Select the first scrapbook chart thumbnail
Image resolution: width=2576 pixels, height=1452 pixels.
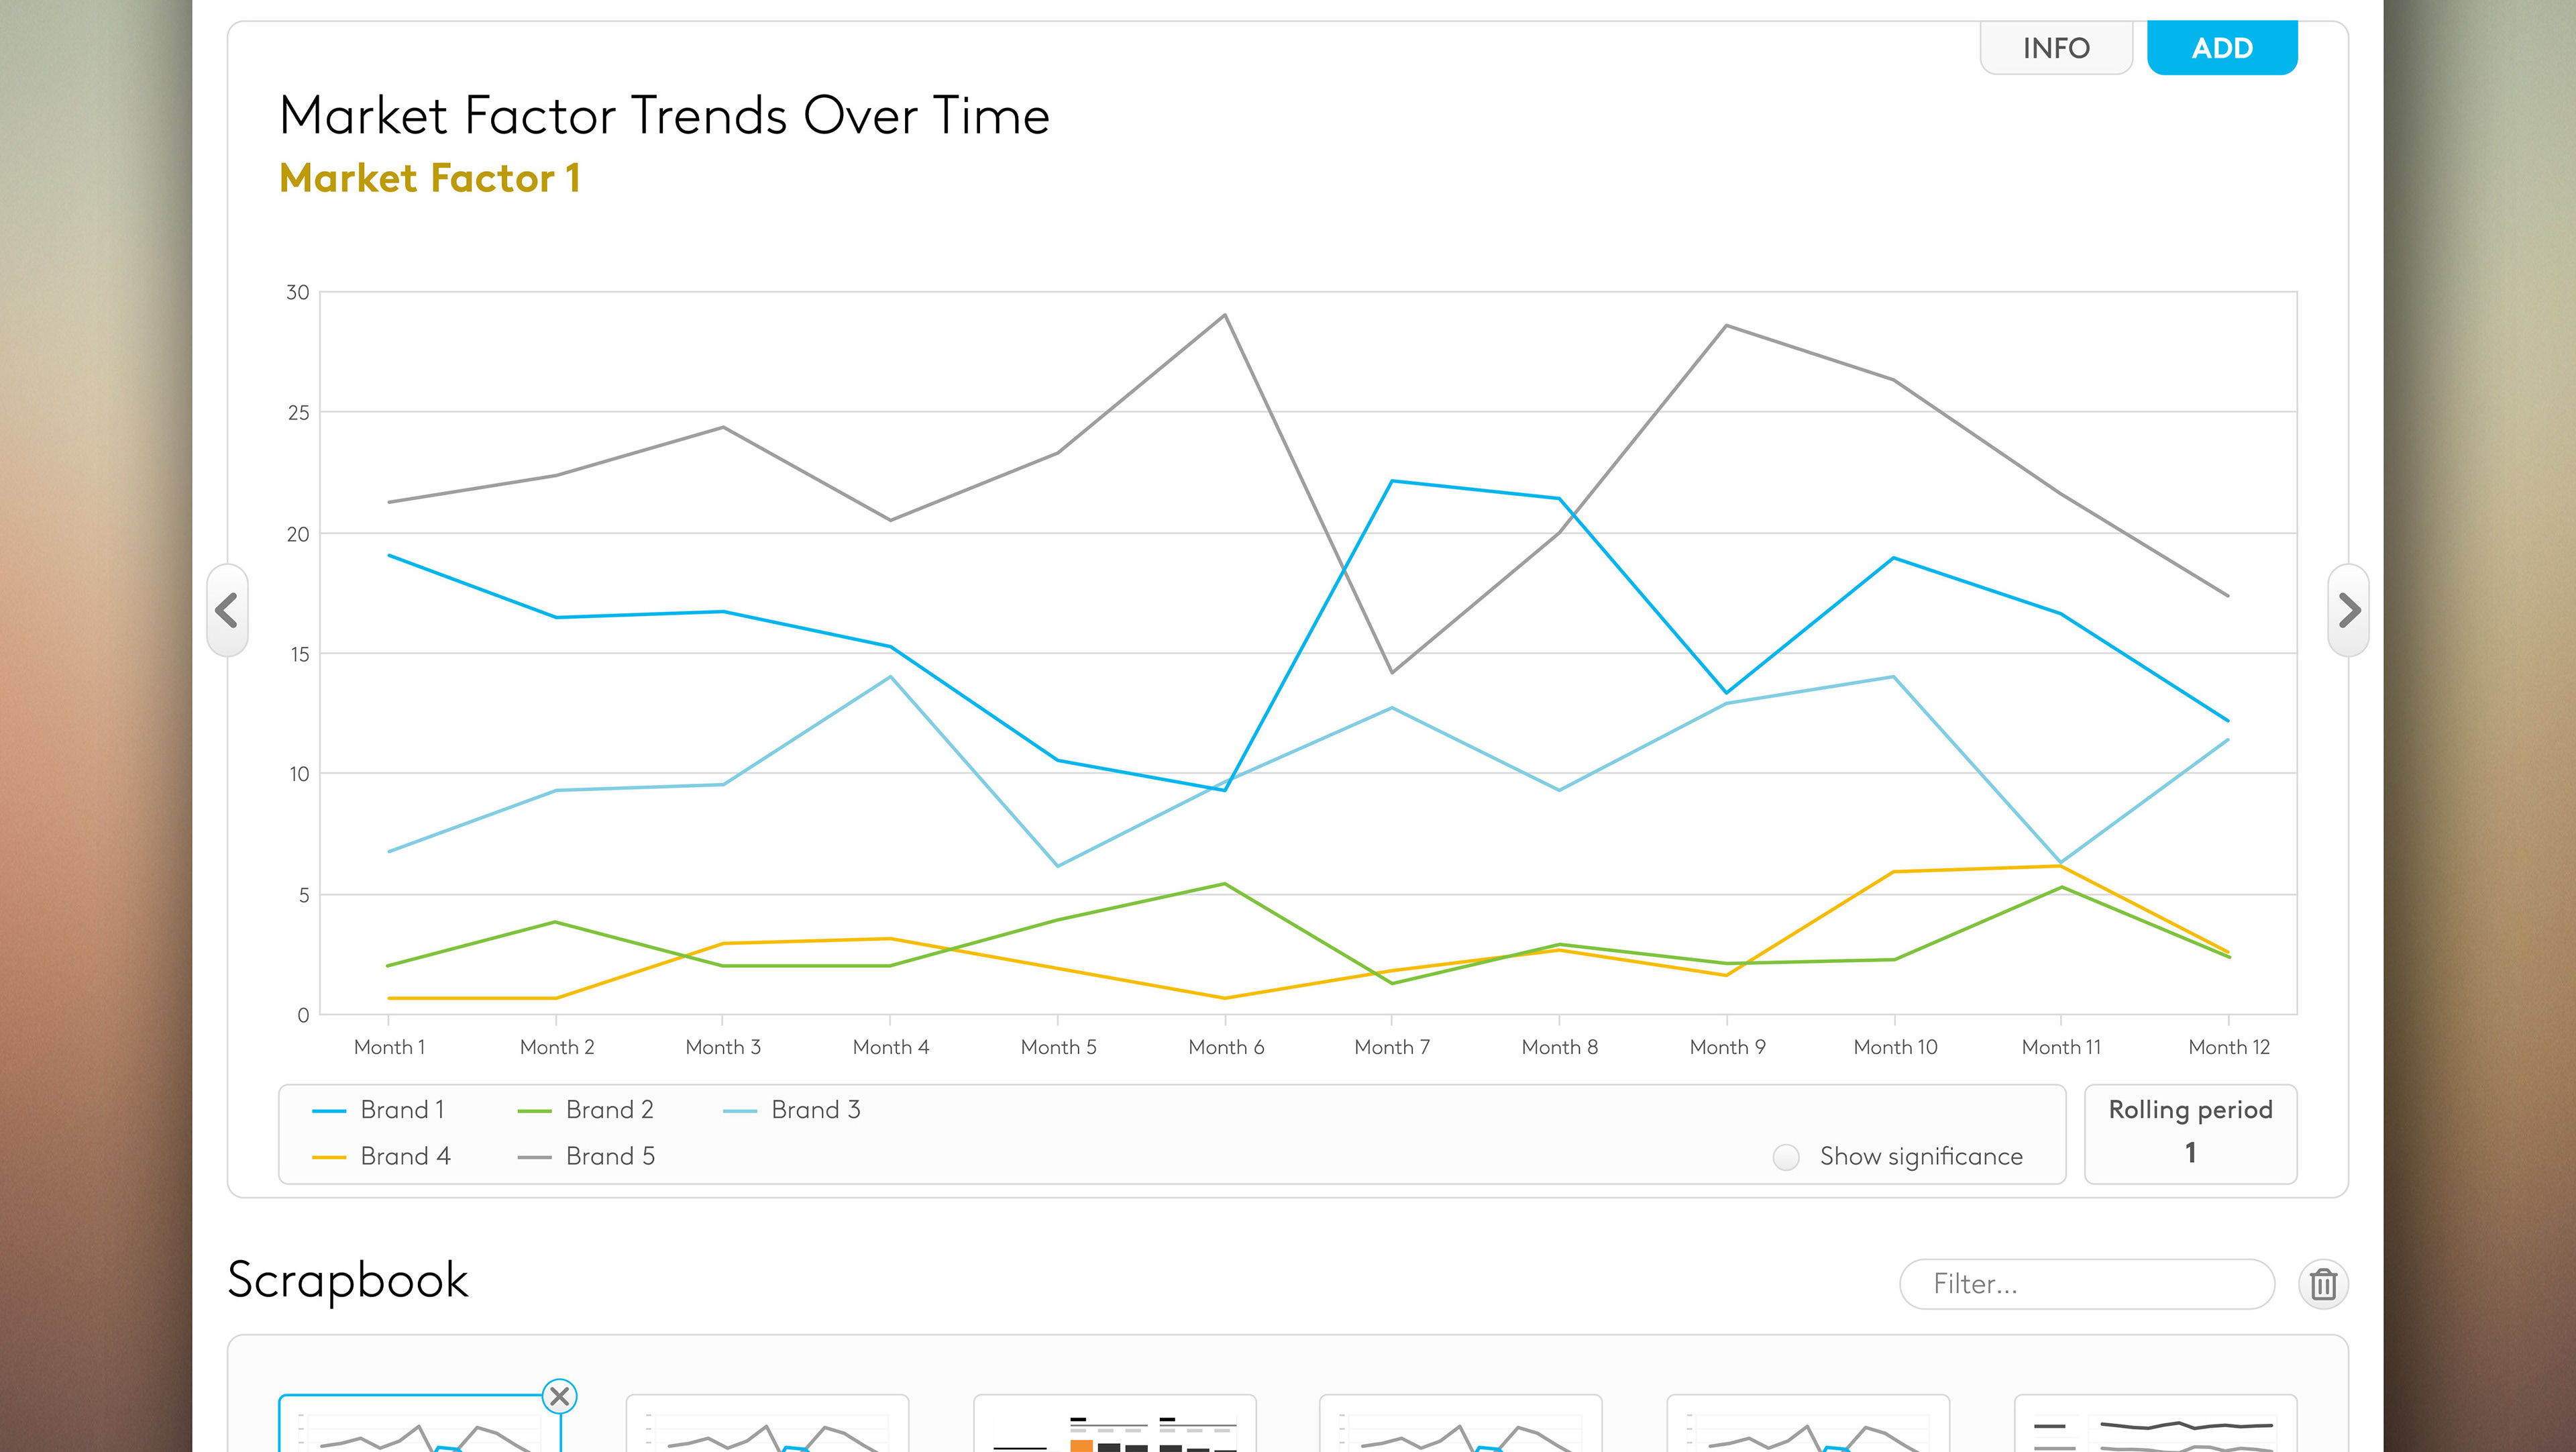420,1424
